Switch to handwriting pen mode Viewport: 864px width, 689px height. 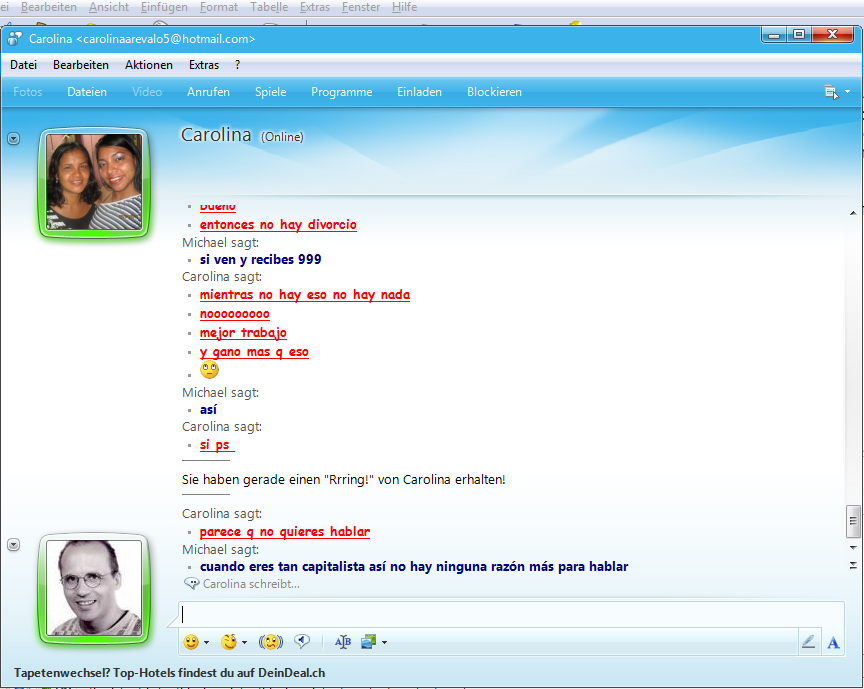click(809, 642)
